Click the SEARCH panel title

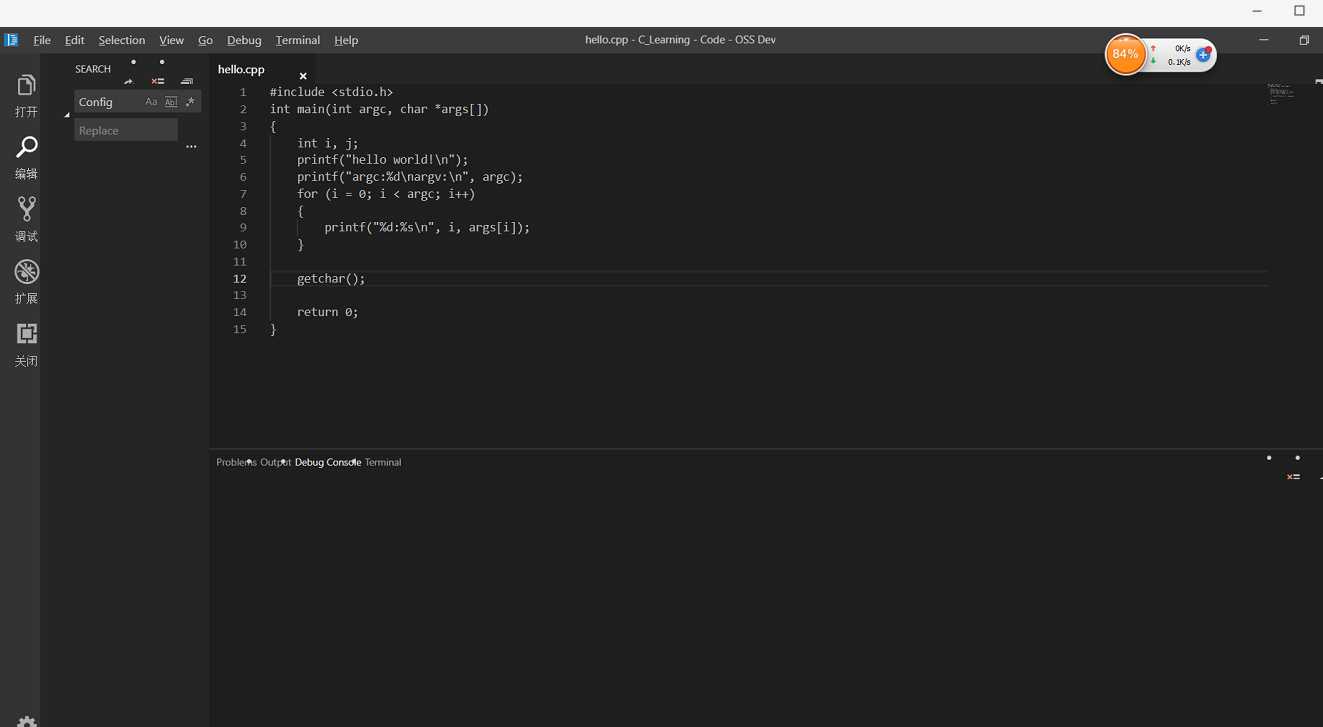coord(93,69)
